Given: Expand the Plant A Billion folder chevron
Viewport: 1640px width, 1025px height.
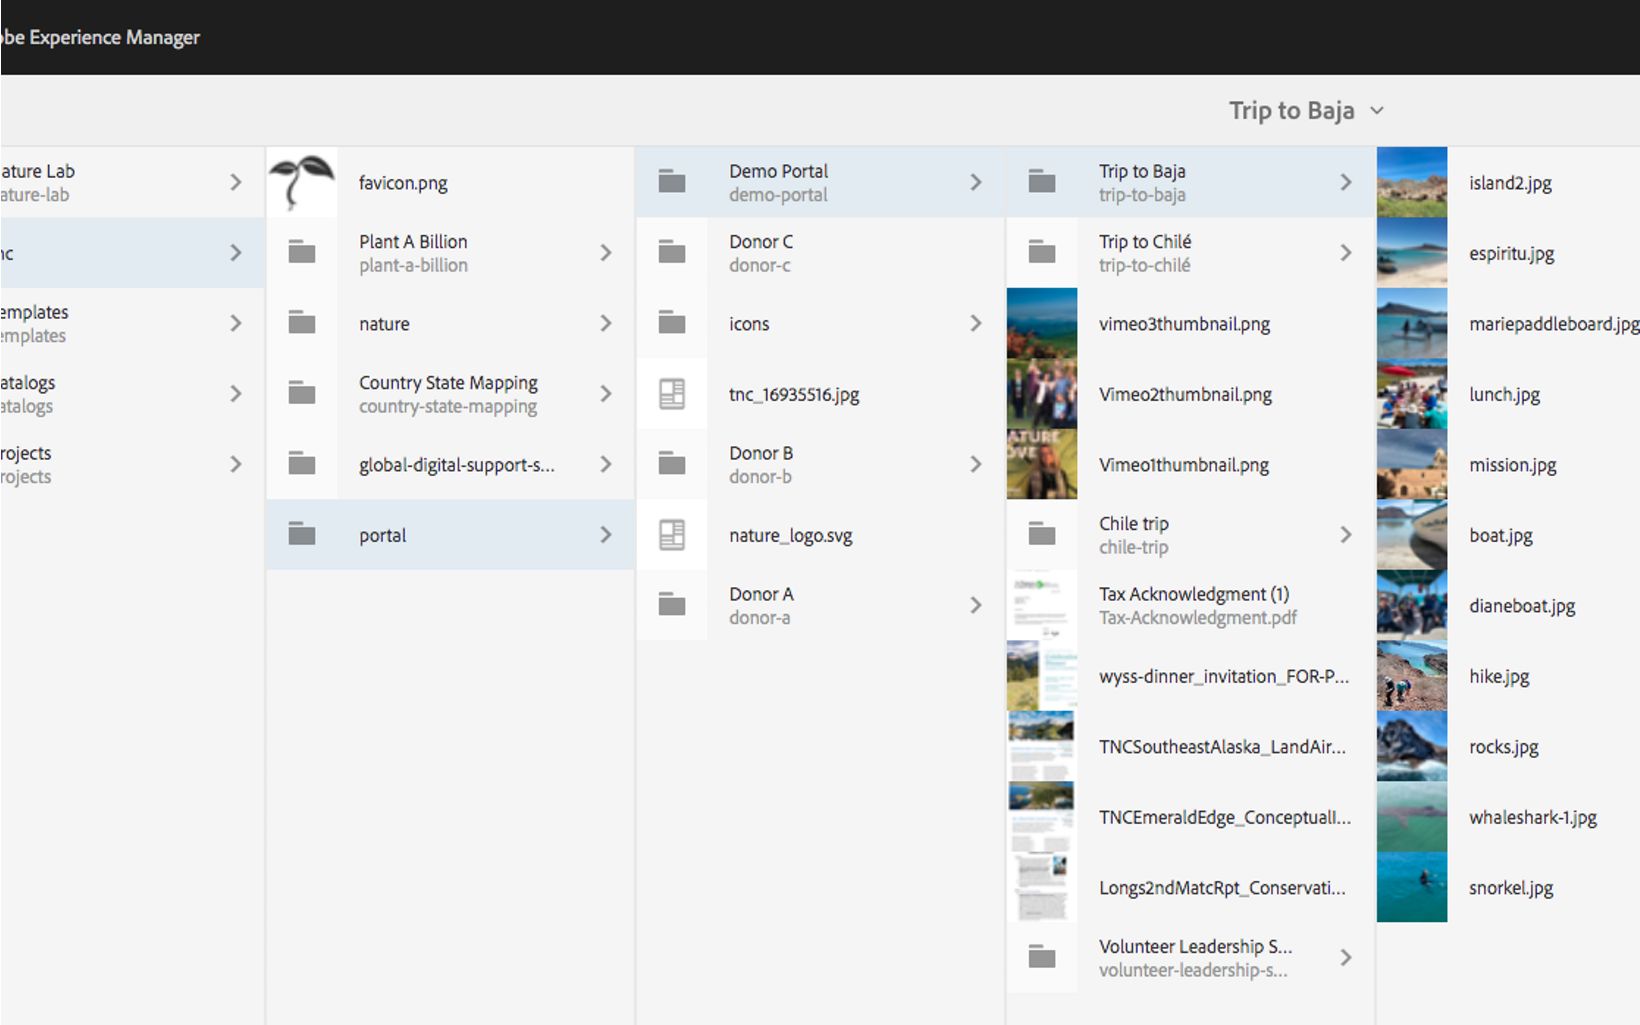Looking at the screenshot, I should click(x=605, y=253).
